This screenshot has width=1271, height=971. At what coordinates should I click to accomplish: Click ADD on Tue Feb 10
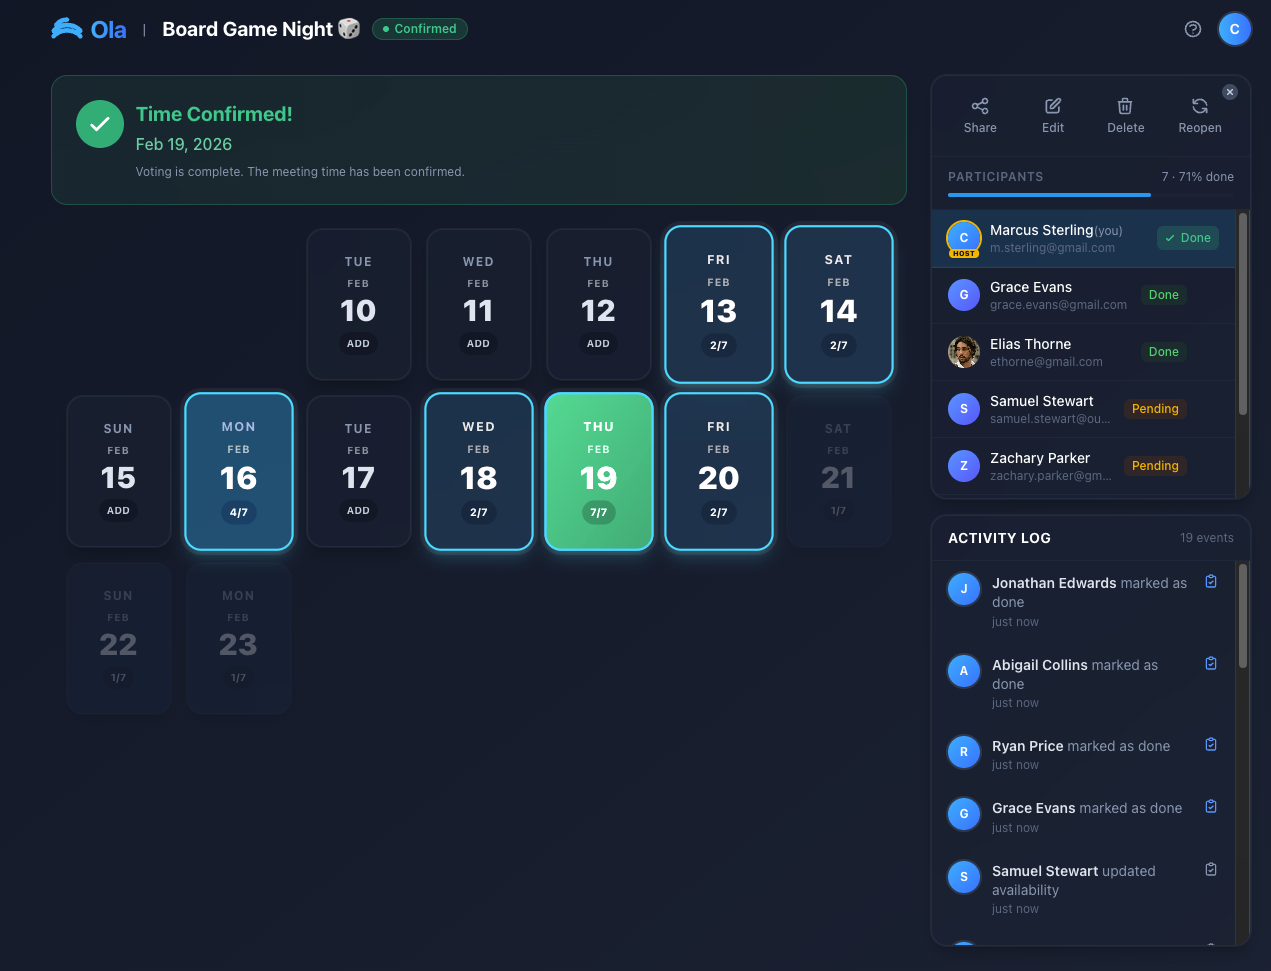[x=358, y=343]
